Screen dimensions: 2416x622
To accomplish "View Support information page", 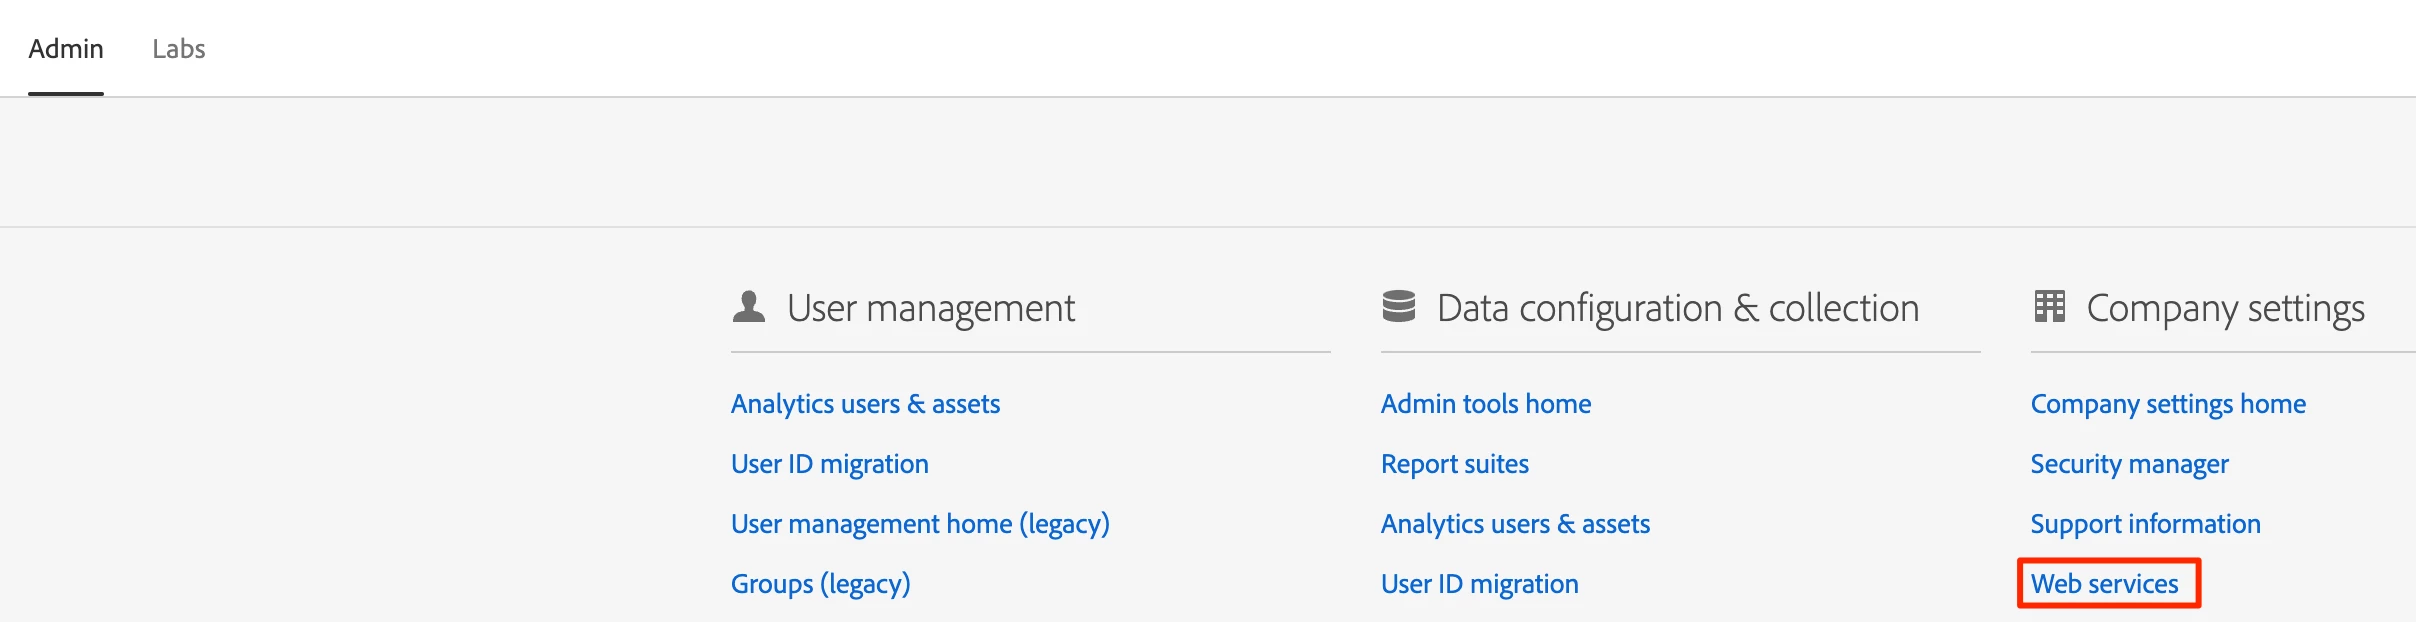I will pyautogui.click(x=2145, y=524).
